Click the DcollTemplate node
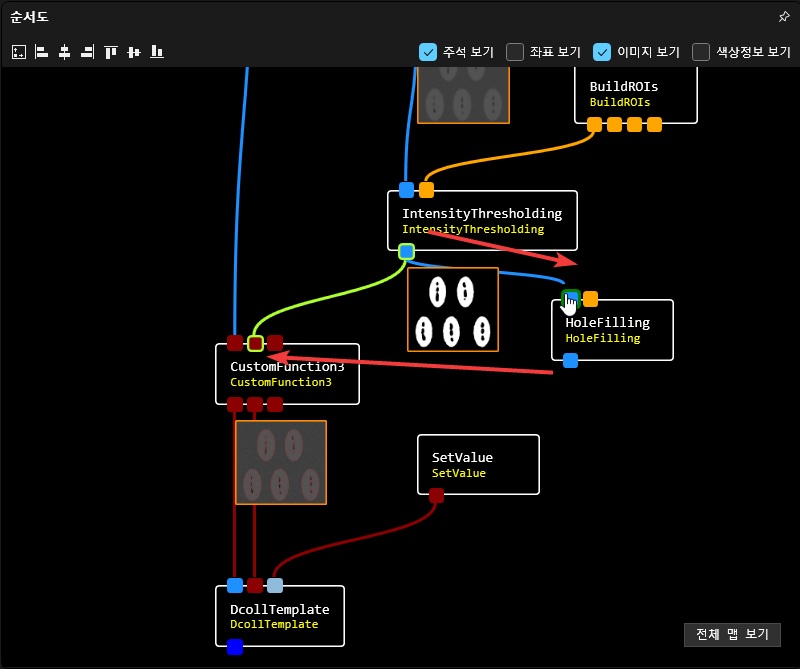Viewport: 800px width, 669px height. tap(280, 616)
